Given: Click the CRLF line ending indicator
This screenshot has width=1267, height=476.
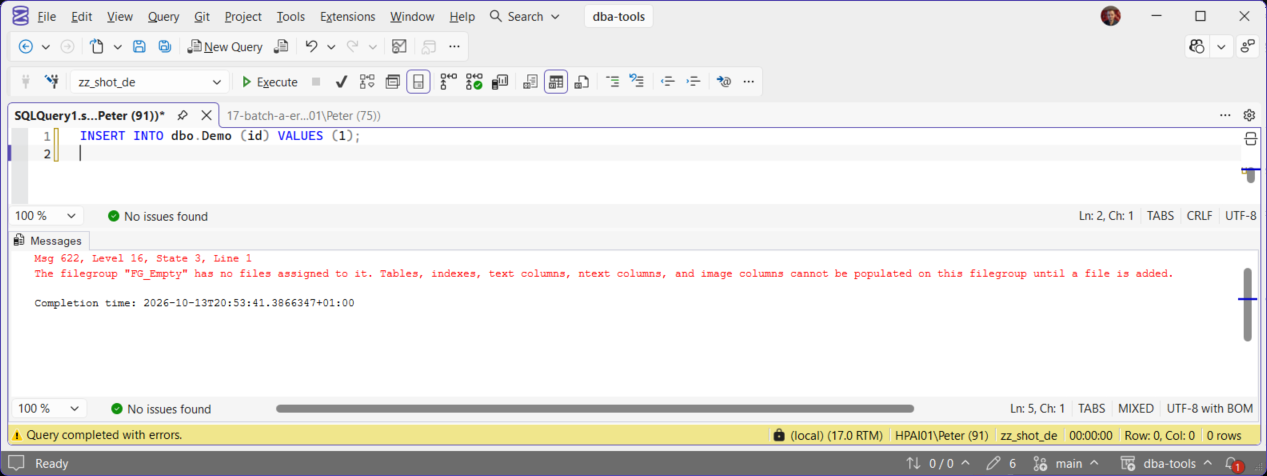Looking at the screenshot, I should coord(1199,216).
